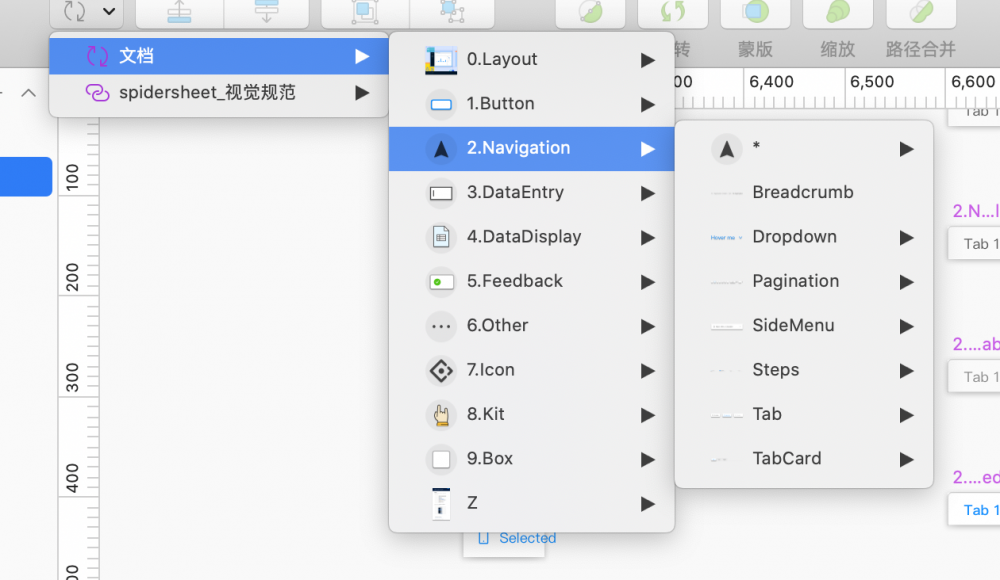Choose the * navigation symbol group
This screenshot has height=580, width=1000.
click(x=804, y=149)
